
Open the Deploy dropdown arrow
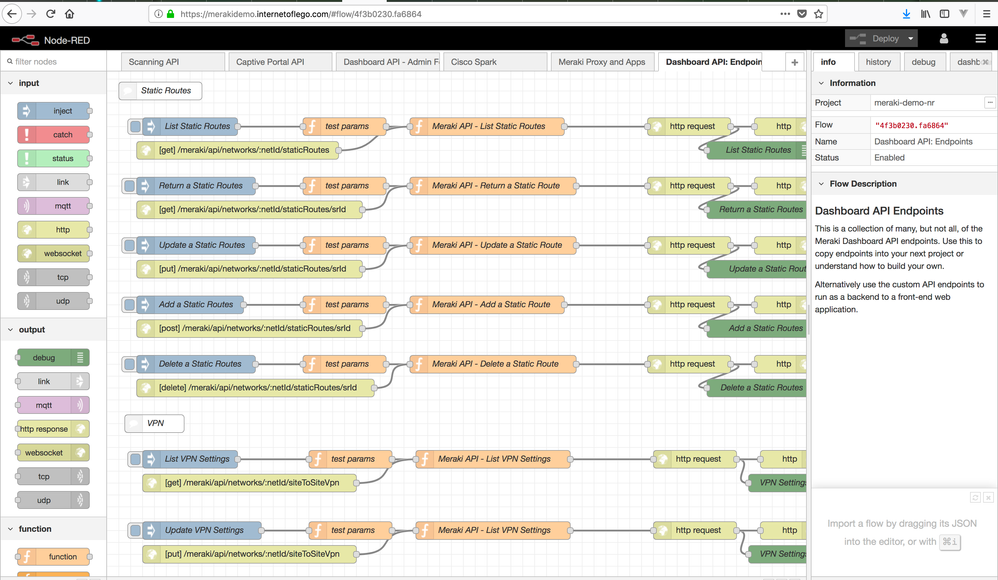click(911, 39)
